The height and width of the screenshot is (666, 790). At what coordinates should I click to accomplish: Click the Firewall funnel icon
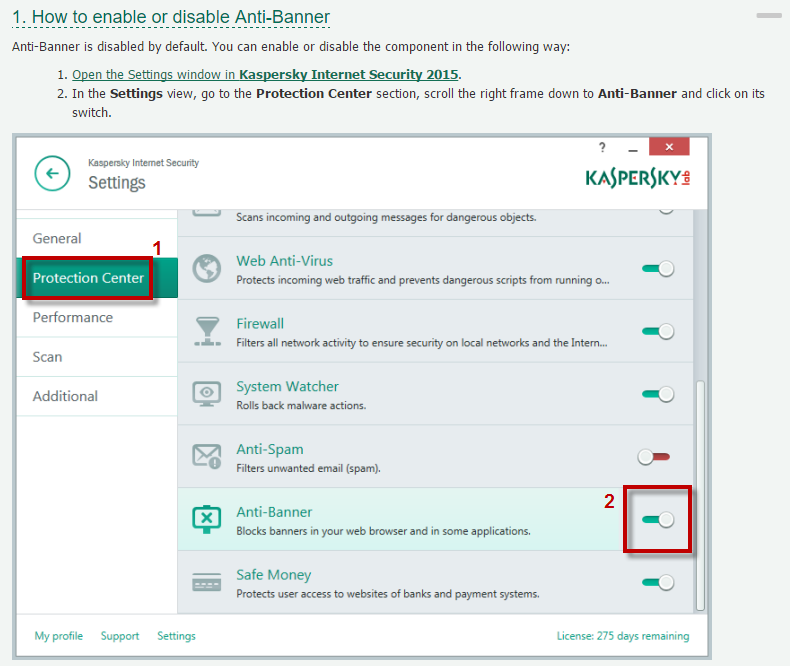(x=207, y=331)
